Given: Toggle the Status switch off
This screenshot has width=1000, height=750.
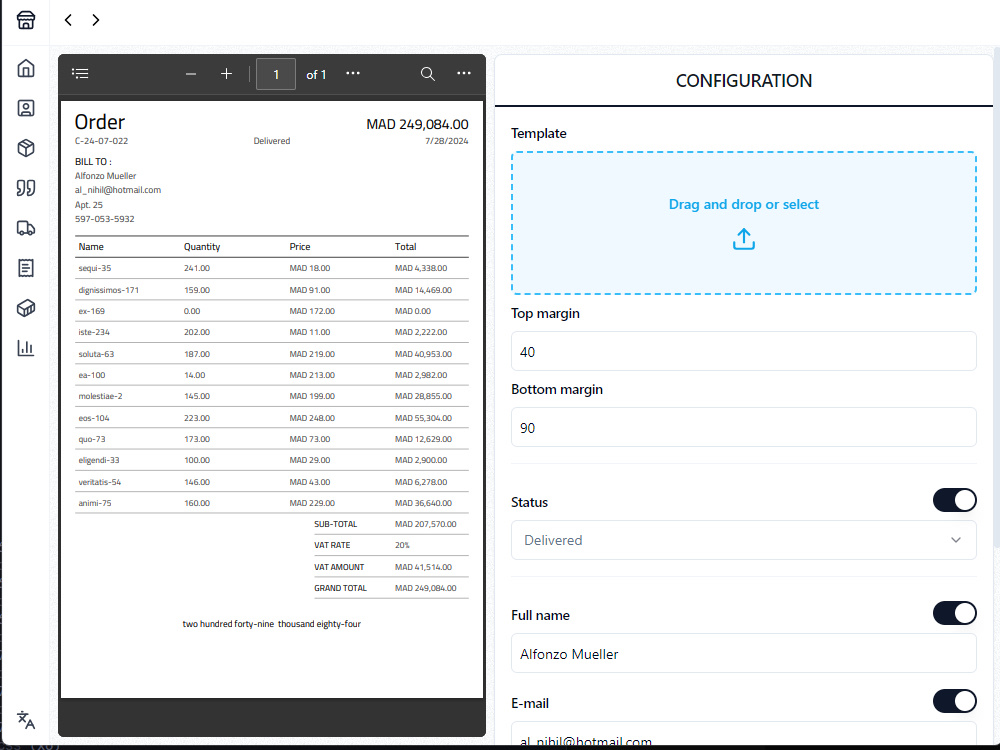Looking at the screenshot, I should 954,500.
